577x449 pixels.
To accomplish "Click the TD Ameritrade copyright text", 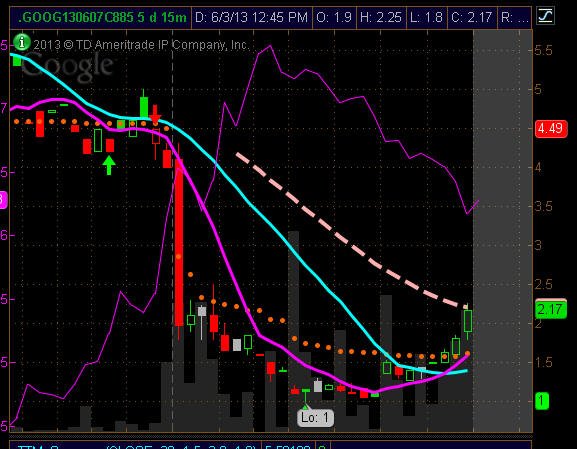I will (x=141, y=45).
